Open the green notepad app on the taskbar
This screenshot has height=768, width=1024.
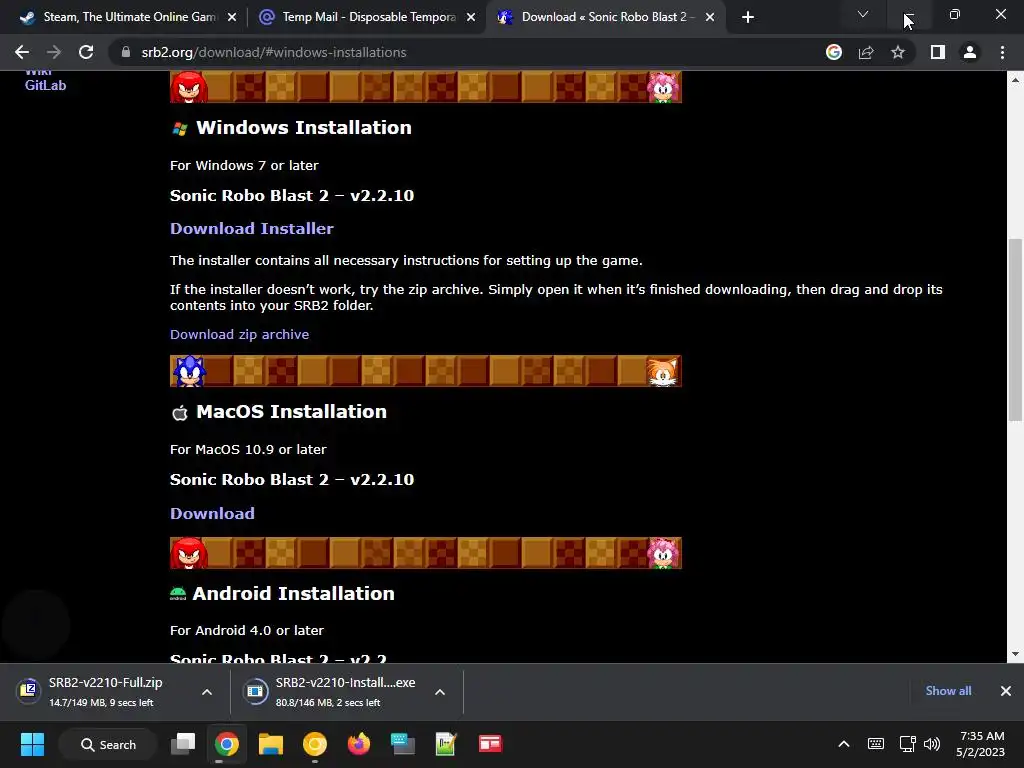[x=446, y=744]
